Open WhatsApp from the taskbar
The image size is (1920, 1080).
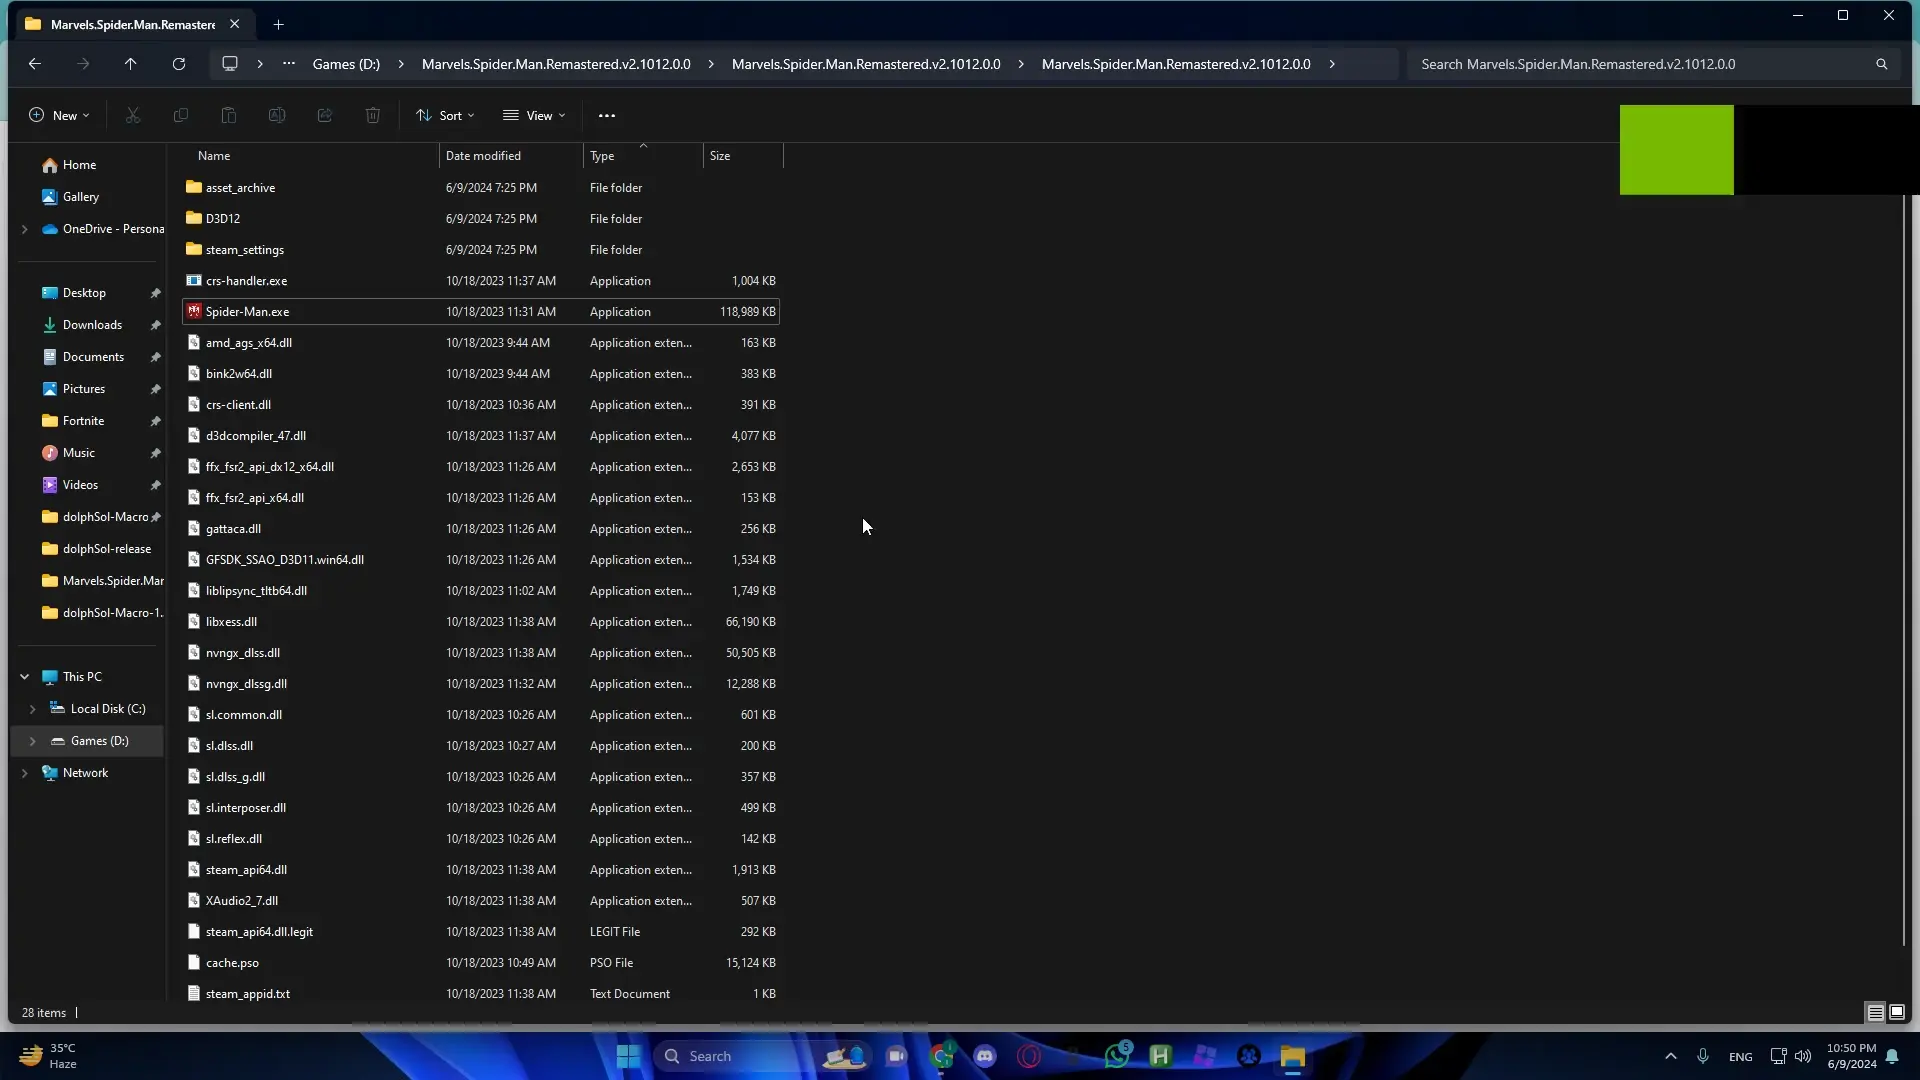(x=1117, y=1056)
